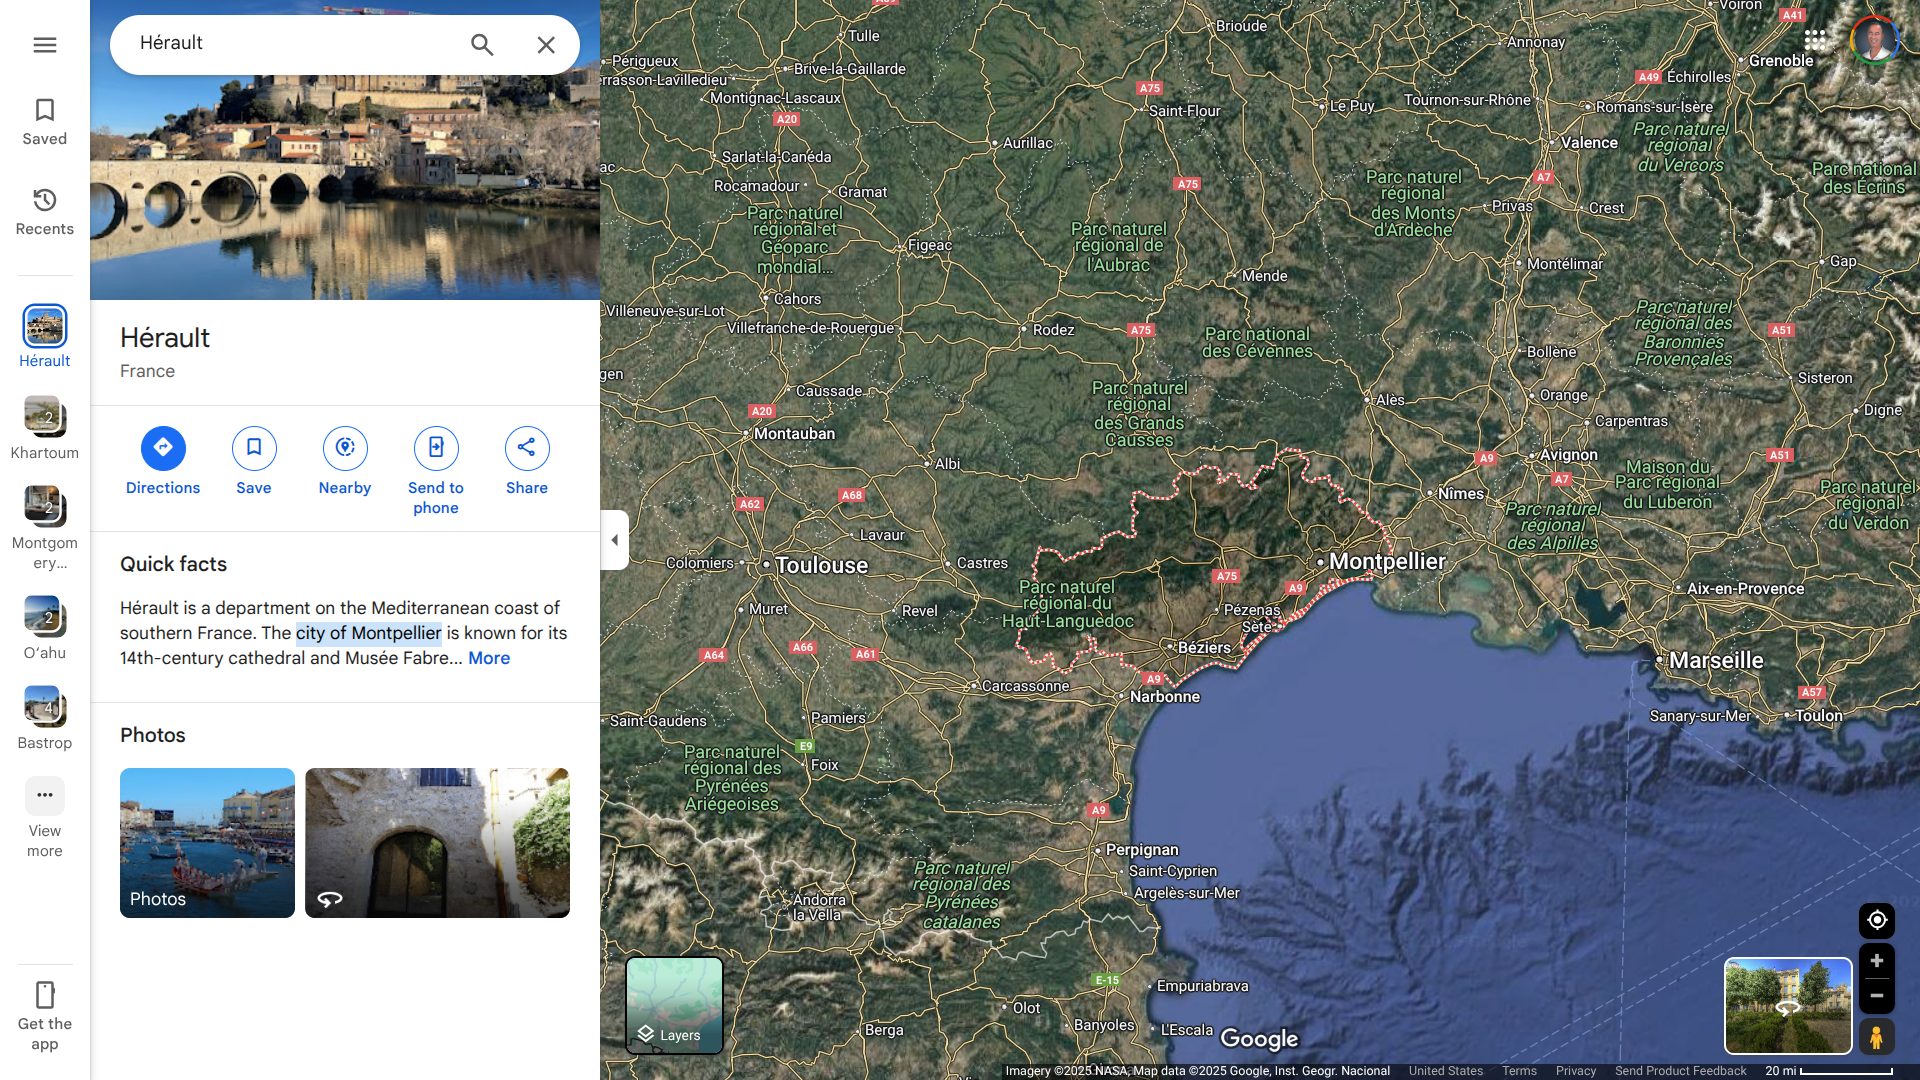
Task: Search Nearby places
Action: click(345, 449)
